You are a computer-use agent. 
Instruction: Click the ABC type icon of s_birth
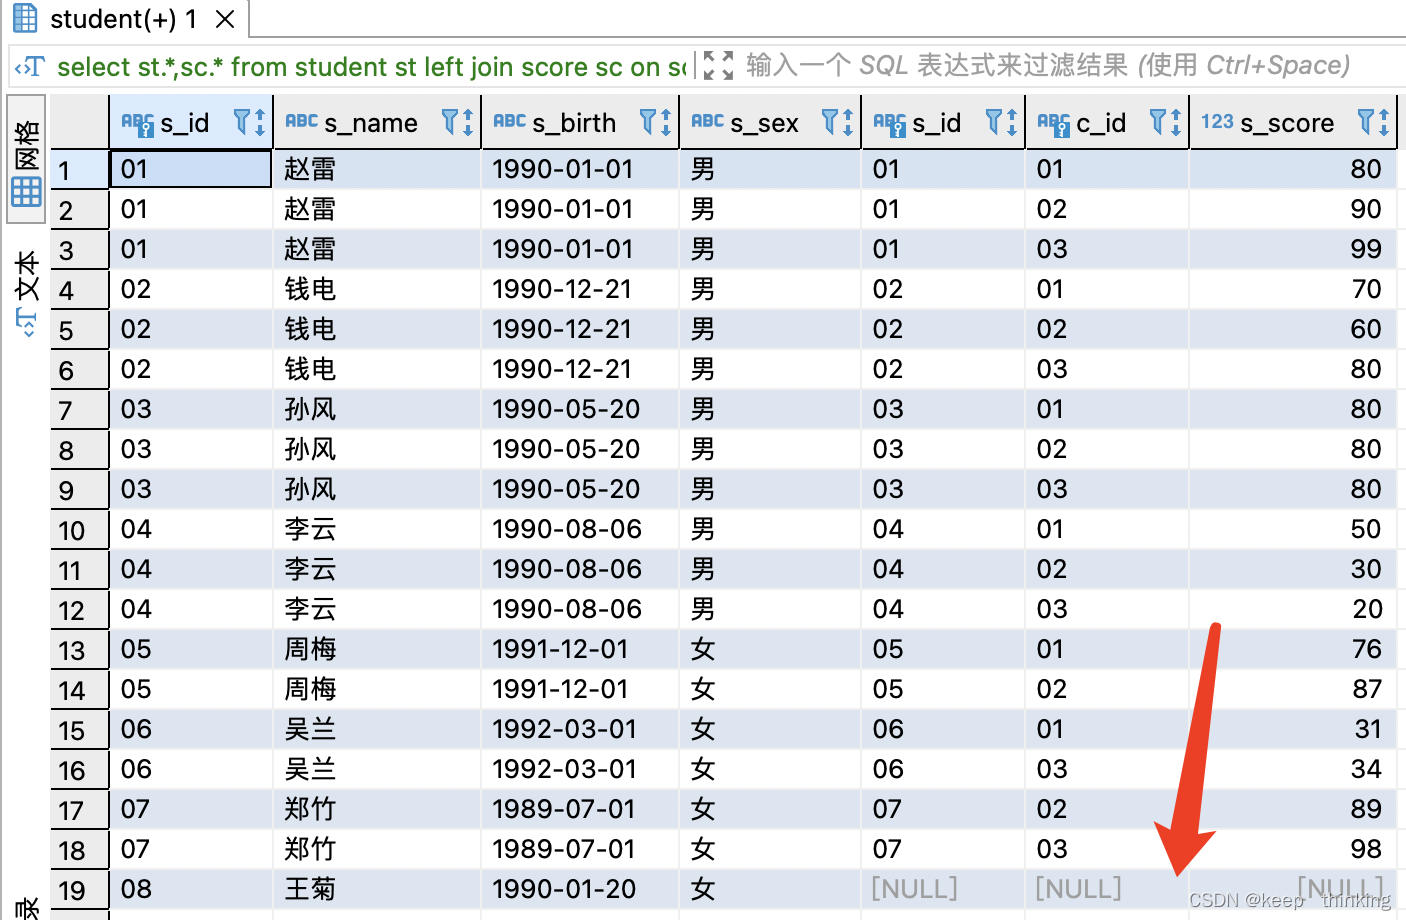click(509, 121)
